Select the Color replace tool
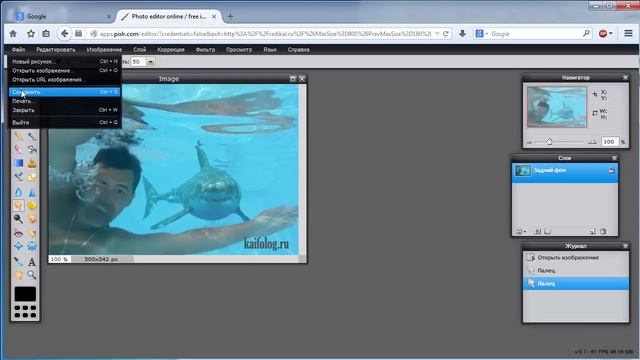Viewport: 640px width, 360px height. point(18,177)
